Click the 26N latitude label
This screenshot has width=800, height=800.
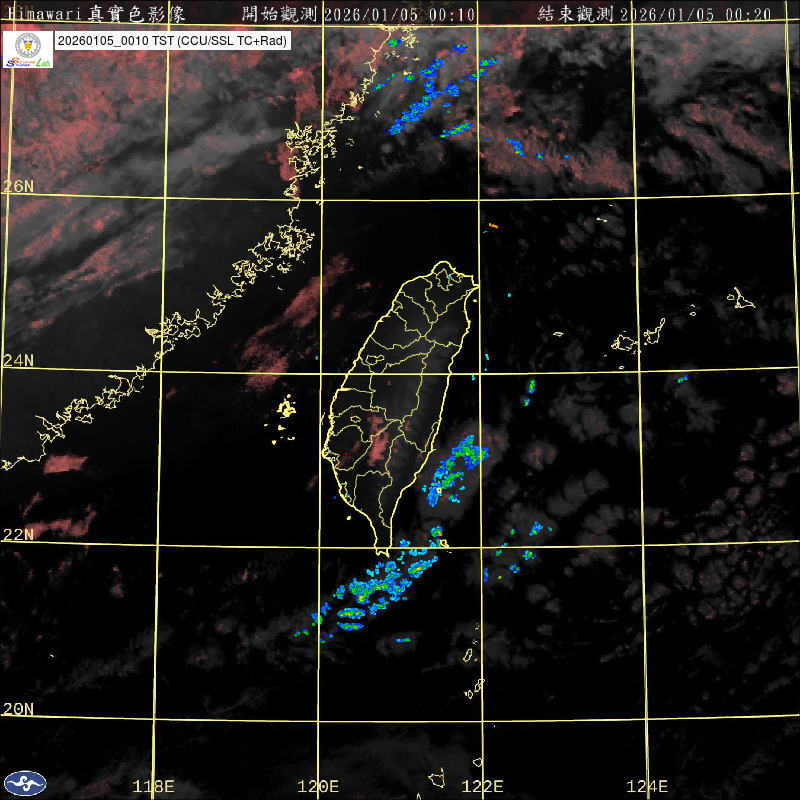[x=18, y=187]
